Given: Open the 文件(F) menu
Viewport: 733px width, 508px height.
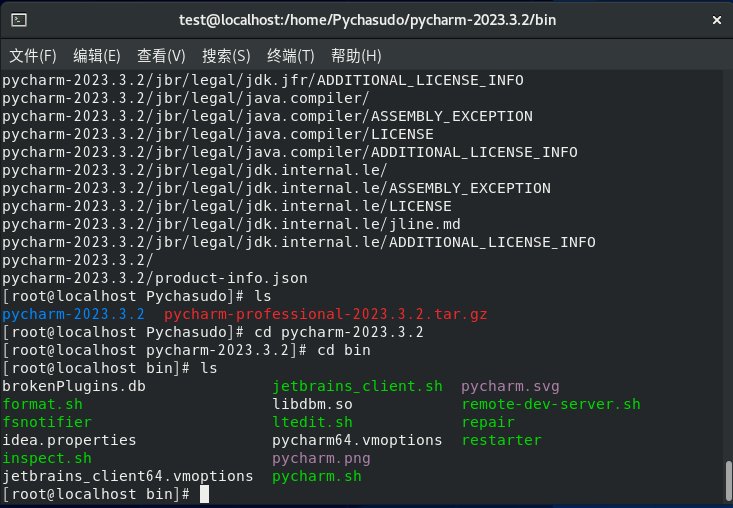Looking at the screenshot, I should point(33,56).
